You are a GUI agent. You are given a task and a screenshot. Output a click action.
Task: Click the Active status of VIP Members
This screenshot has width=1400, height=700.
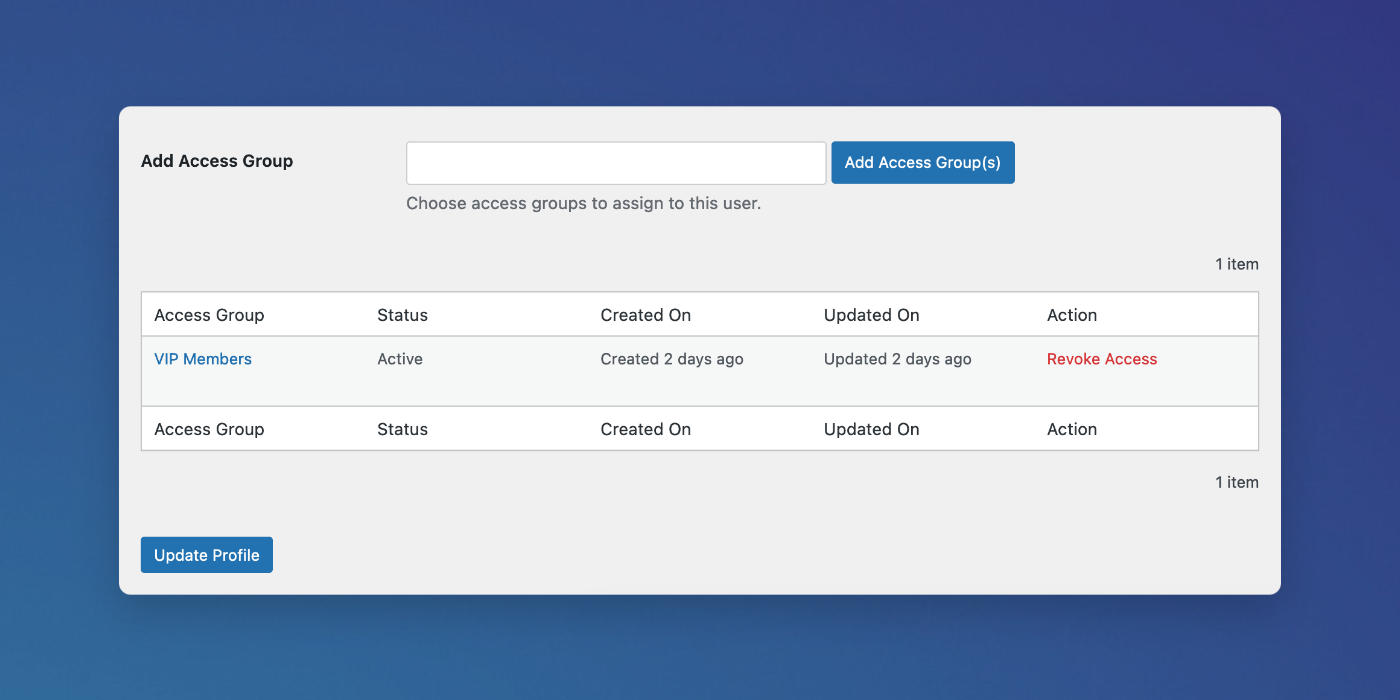click(400, 359)
